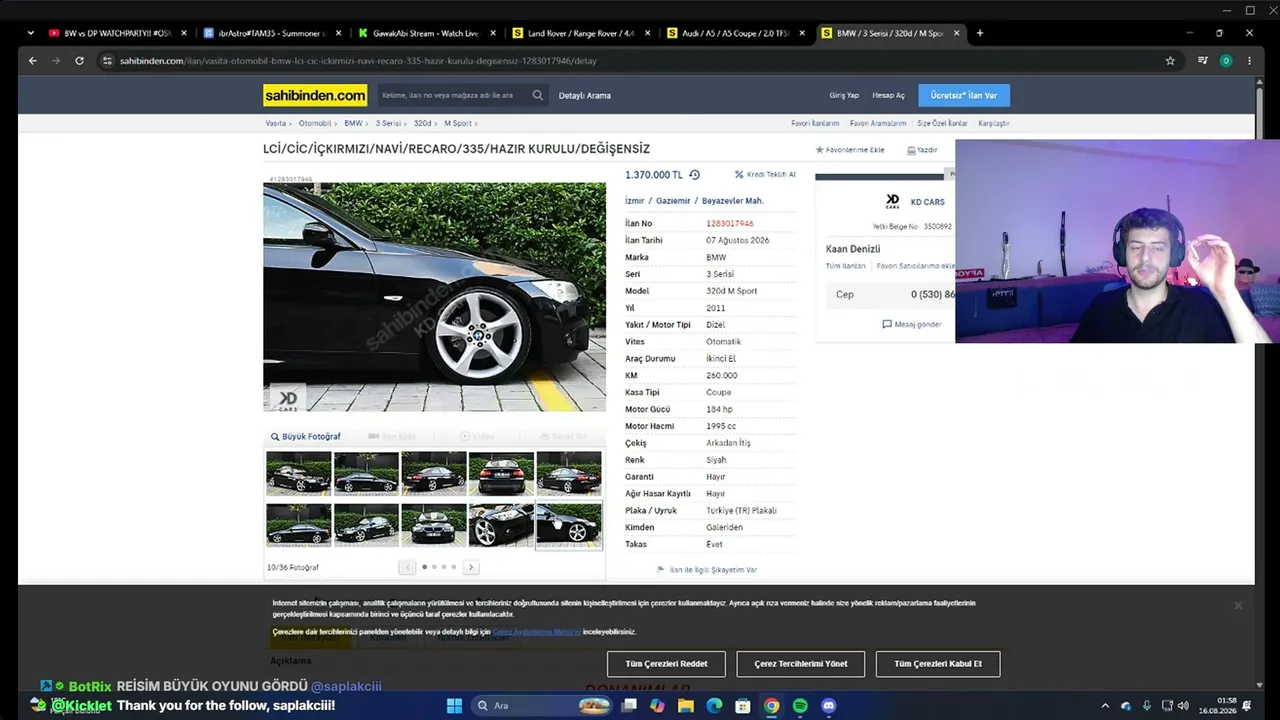Click the star icon for Favorilerime Ekle
Viewport: 1280px width, 720px height.
(819, 150)
